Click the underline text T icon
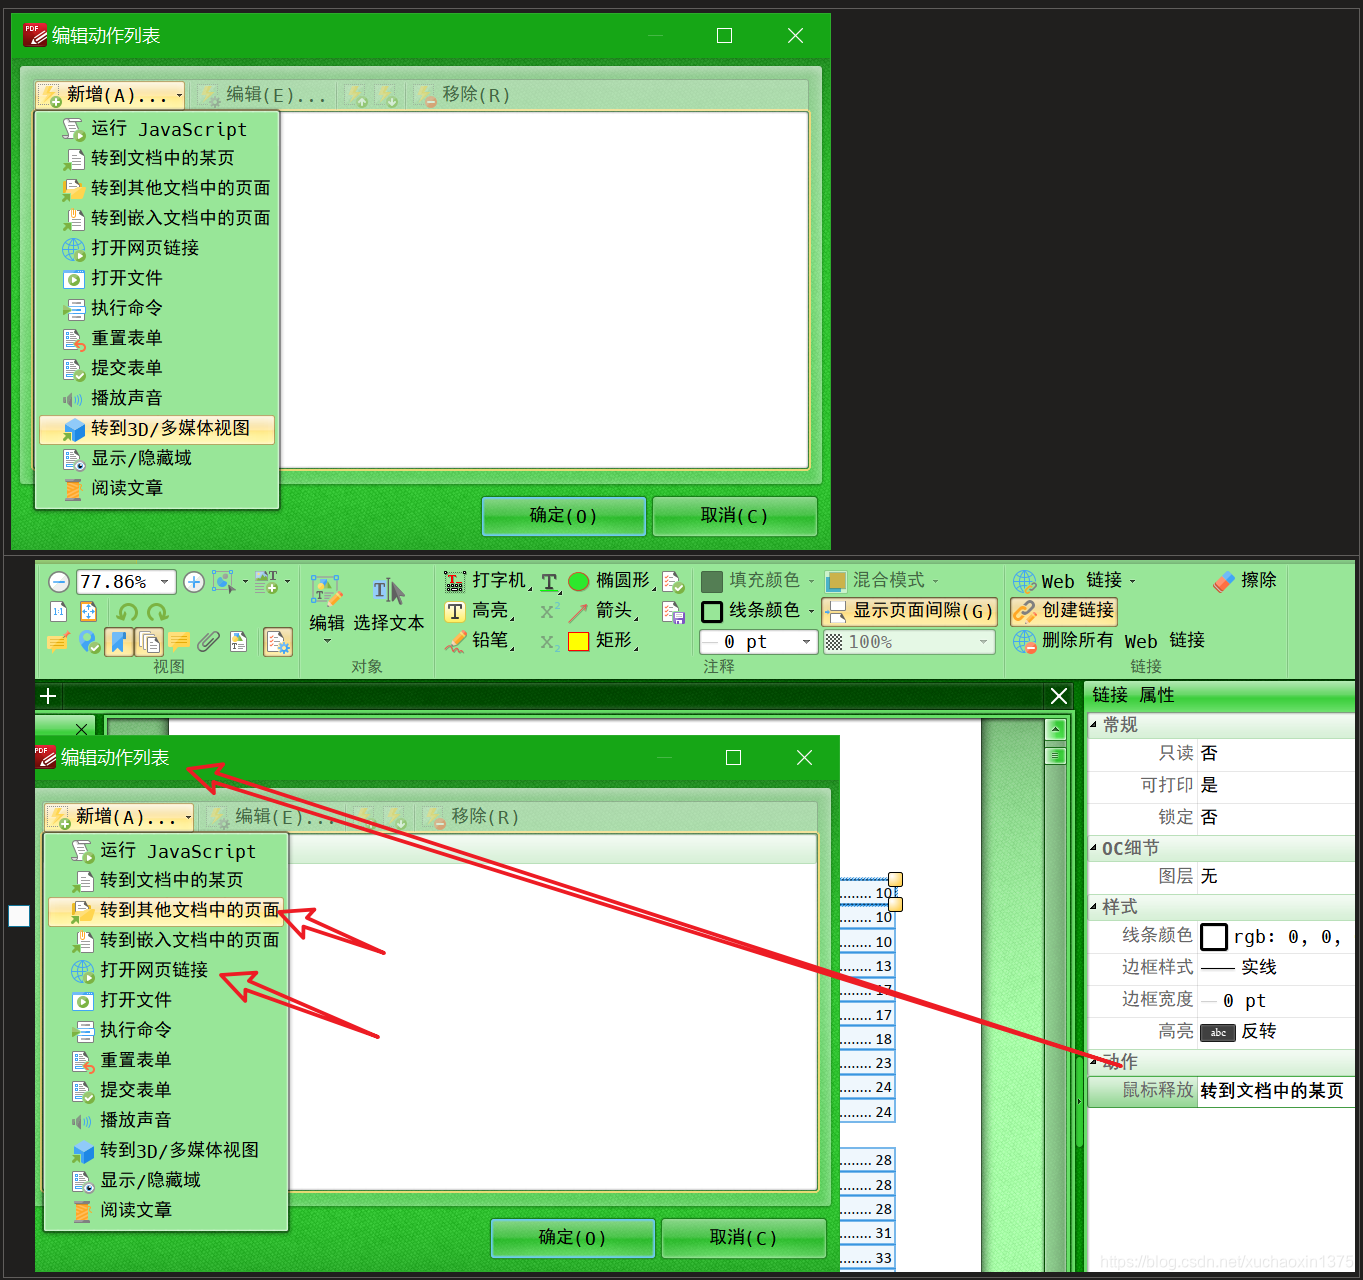1363x1280 pixels. click(549, 582)
